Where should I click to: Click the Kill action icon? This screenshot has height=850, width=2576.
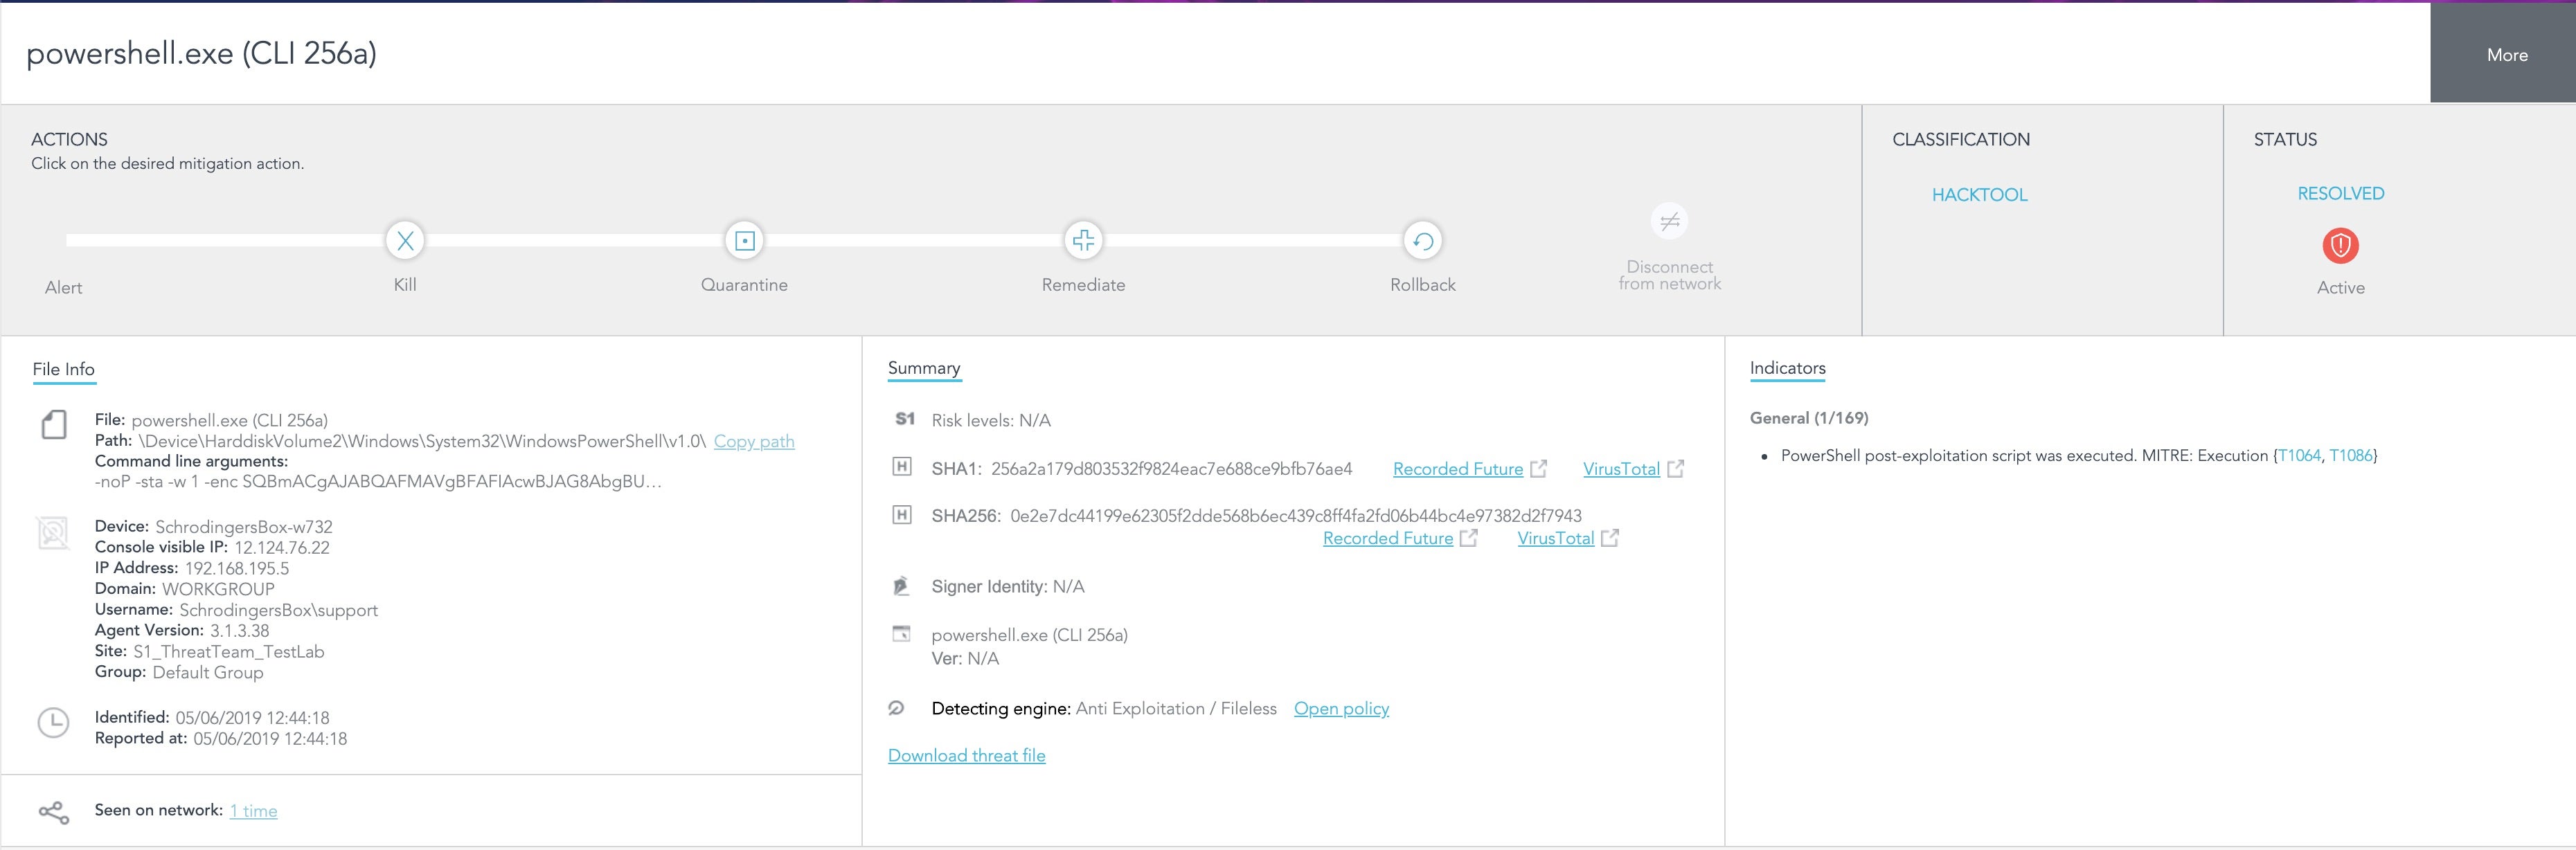[x=404, y=239]
